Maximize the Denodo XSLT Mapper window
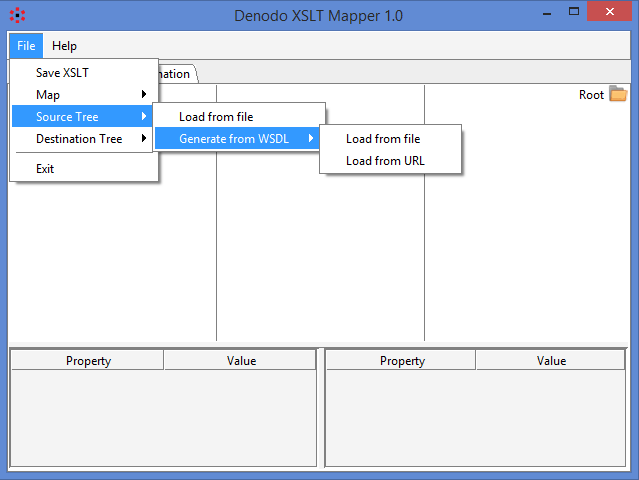The image size is (639, 480). pos(574,11)
